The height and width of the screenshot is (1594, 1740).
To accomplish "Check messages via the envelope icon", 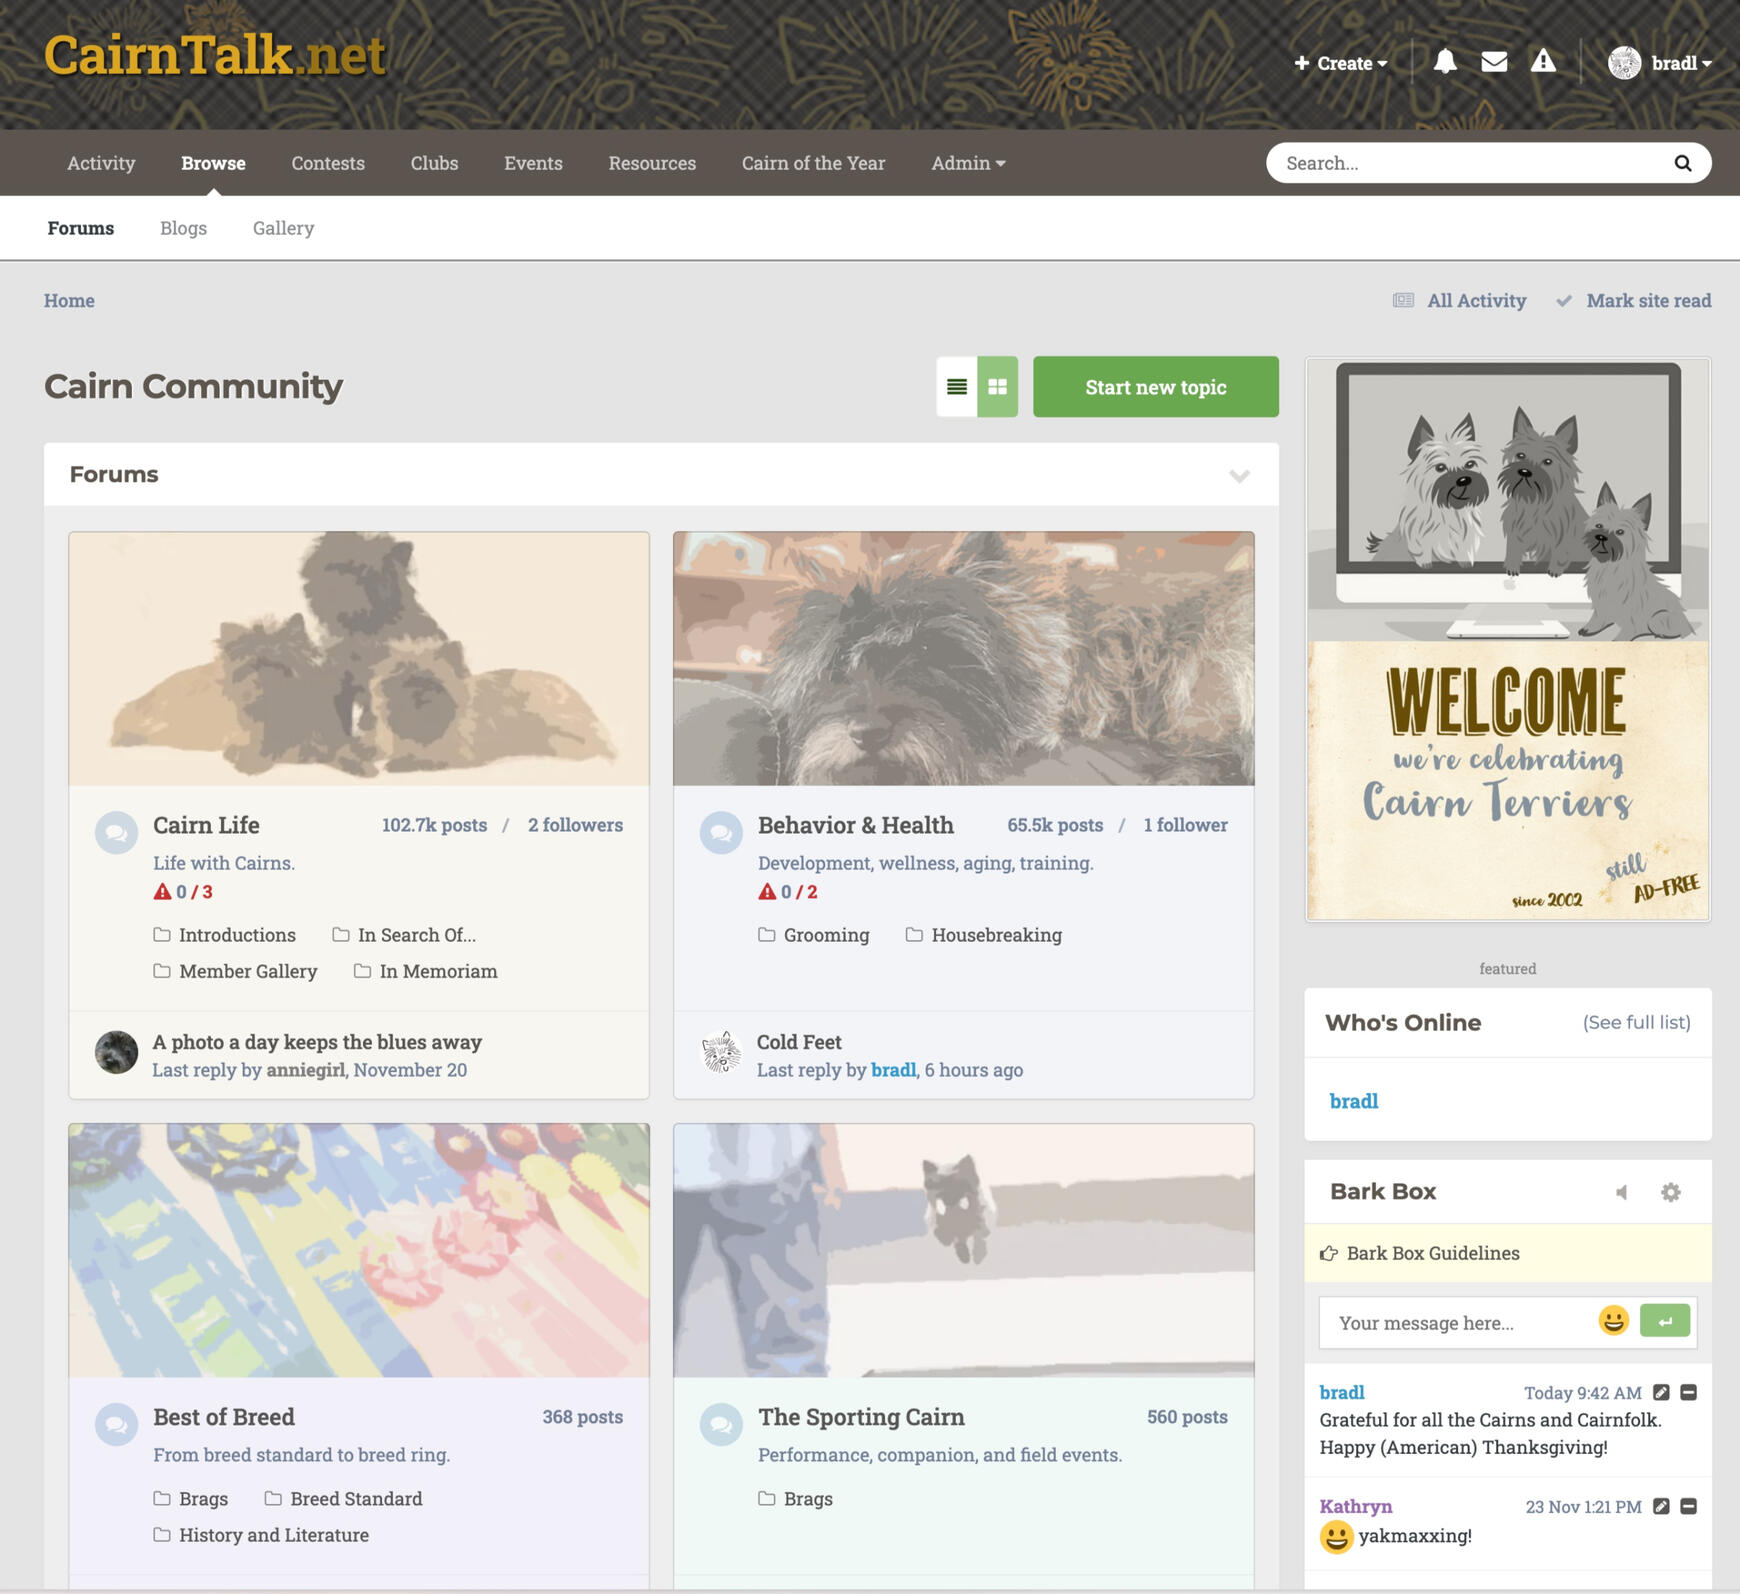I will click(1494, 62).
